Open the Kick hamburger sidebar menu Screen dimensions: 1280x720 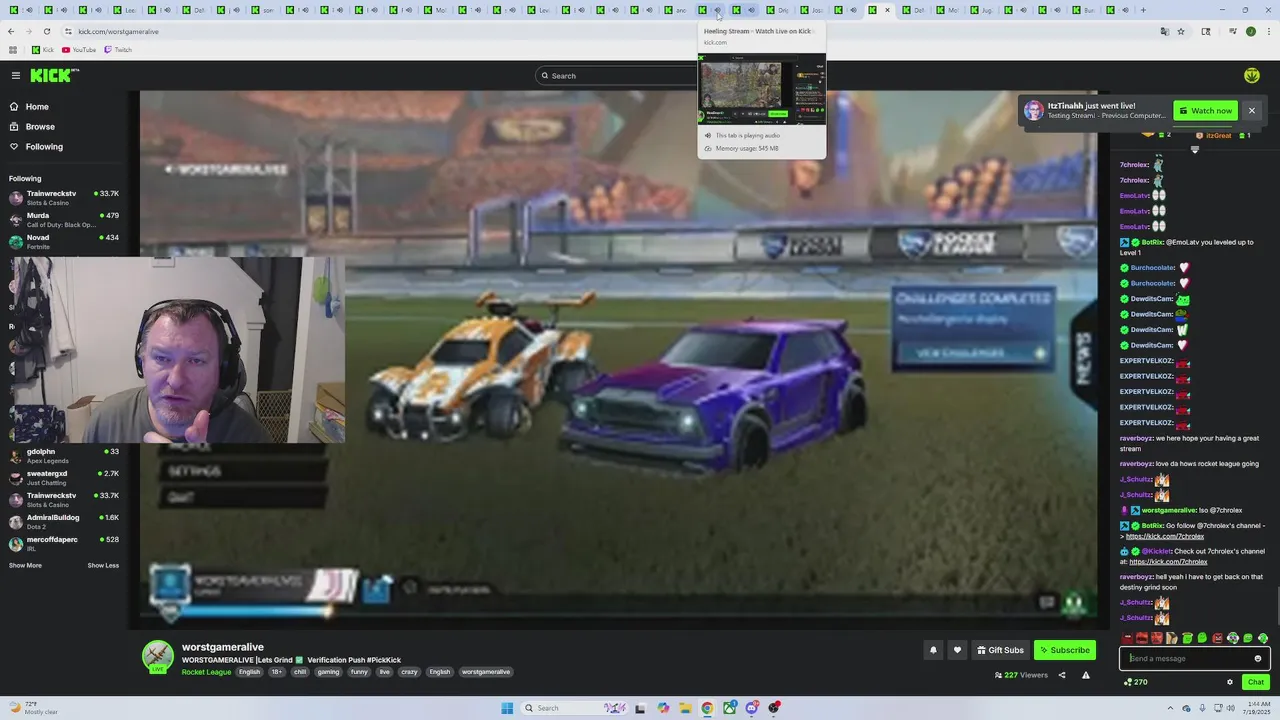tap(16, 75)
